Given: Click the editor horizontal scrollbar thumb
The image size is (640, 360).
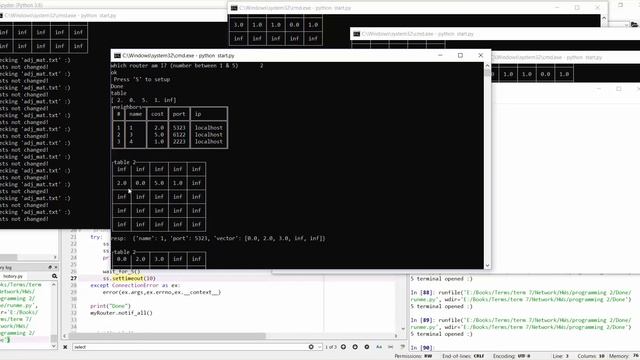Looking at the screenshot, I should click(x=167, y=336).
